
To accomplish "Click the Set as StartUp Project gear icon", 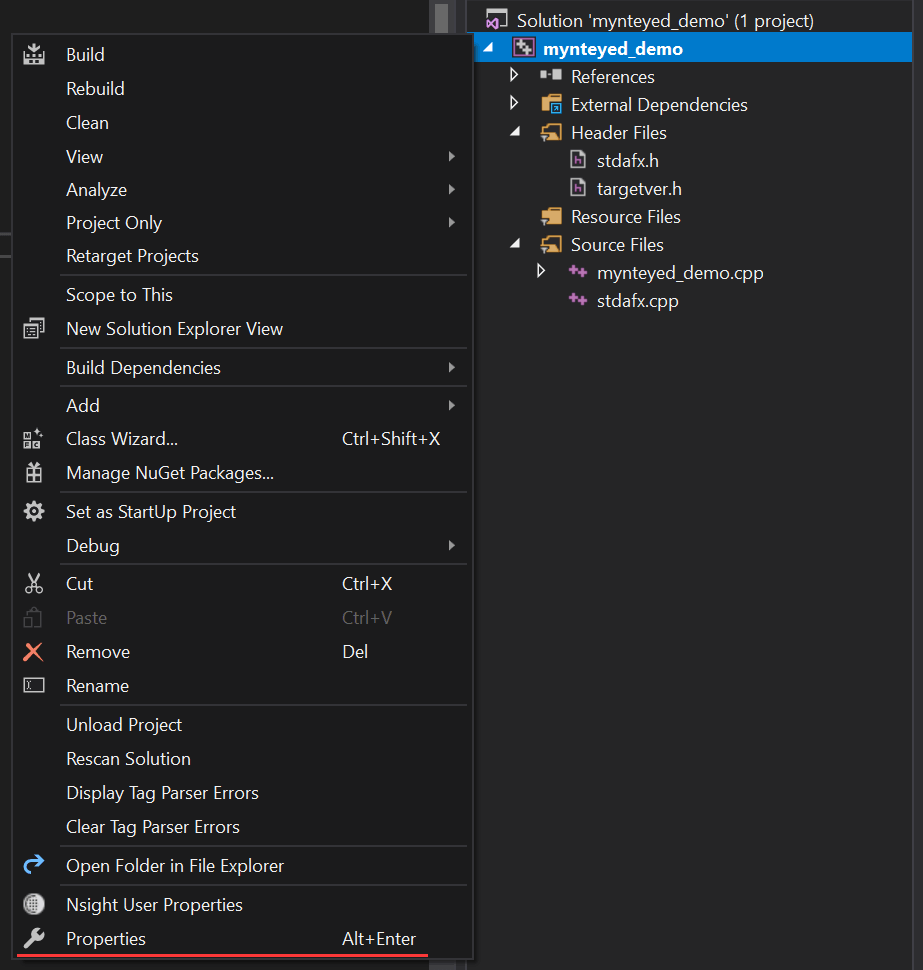I will pos(34,512).
